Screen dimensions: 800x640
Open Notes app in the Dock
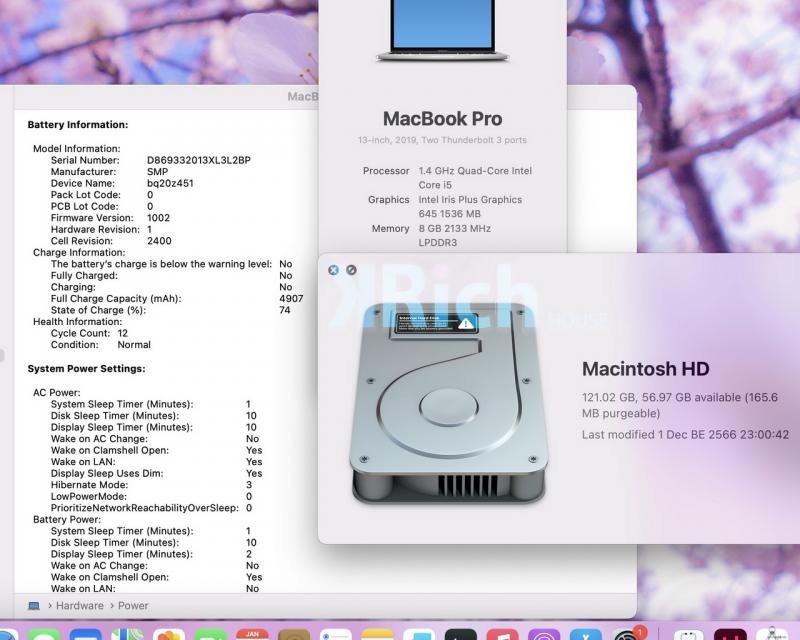[378, 634]
